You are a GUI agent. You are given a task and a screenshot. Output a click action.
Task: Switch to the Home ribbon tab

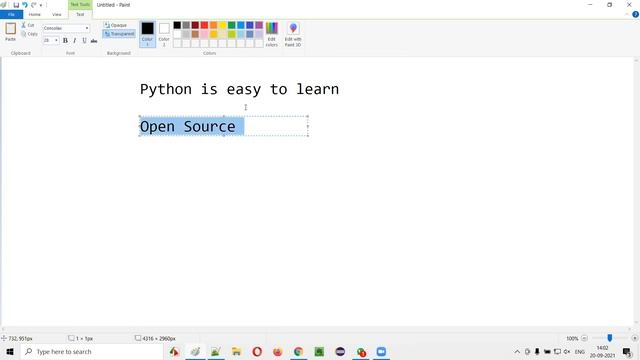(x=35, y=15)
